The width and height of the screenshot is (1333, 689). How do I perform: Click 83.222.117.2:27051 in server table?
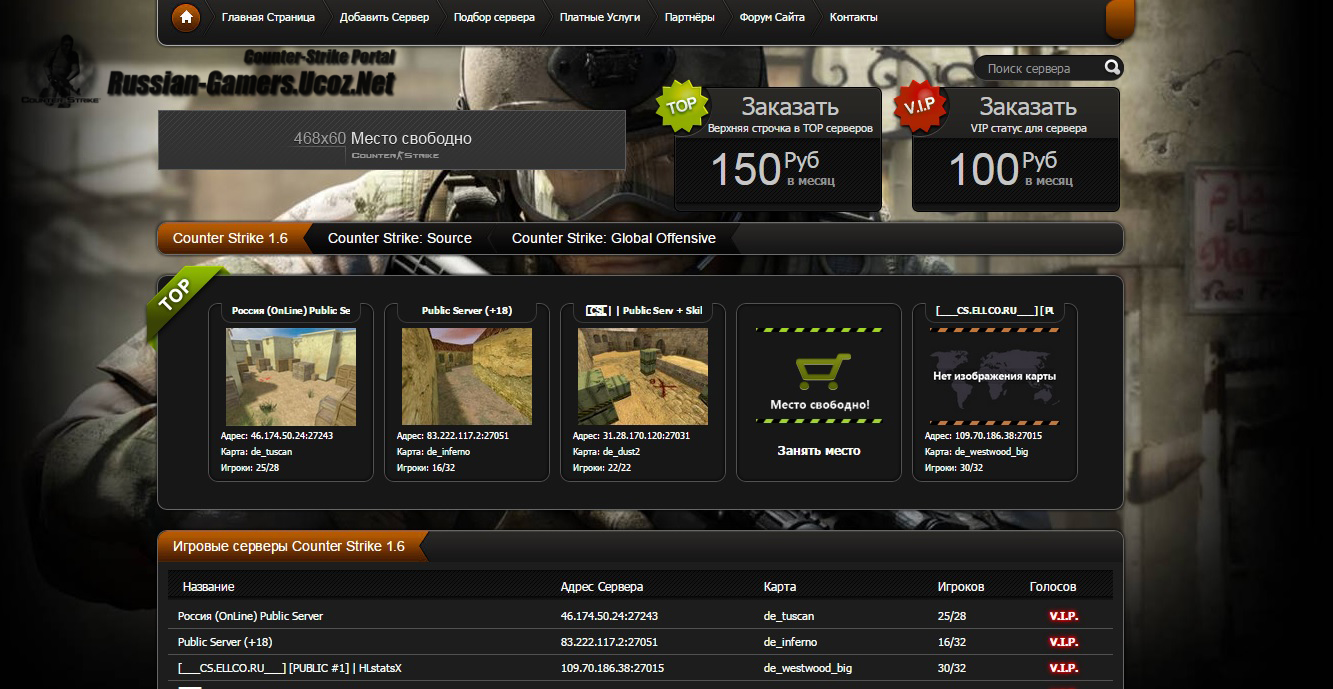pyautogui.click(x=609, y=642)
